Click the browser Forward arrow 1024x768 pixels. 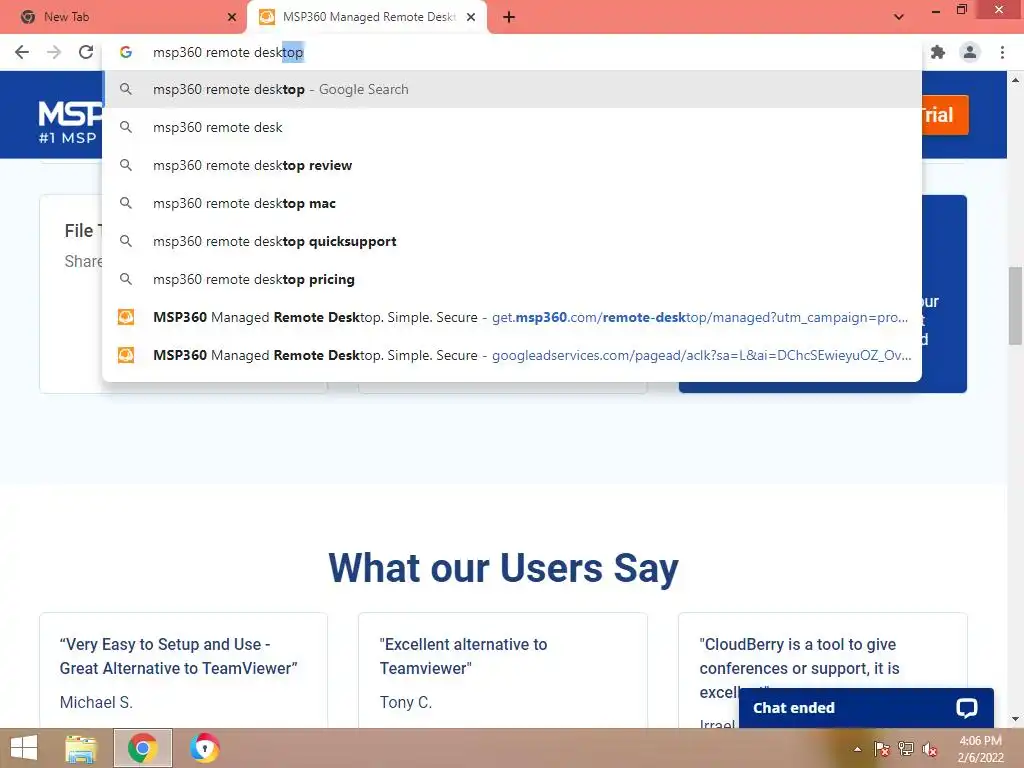54,52
